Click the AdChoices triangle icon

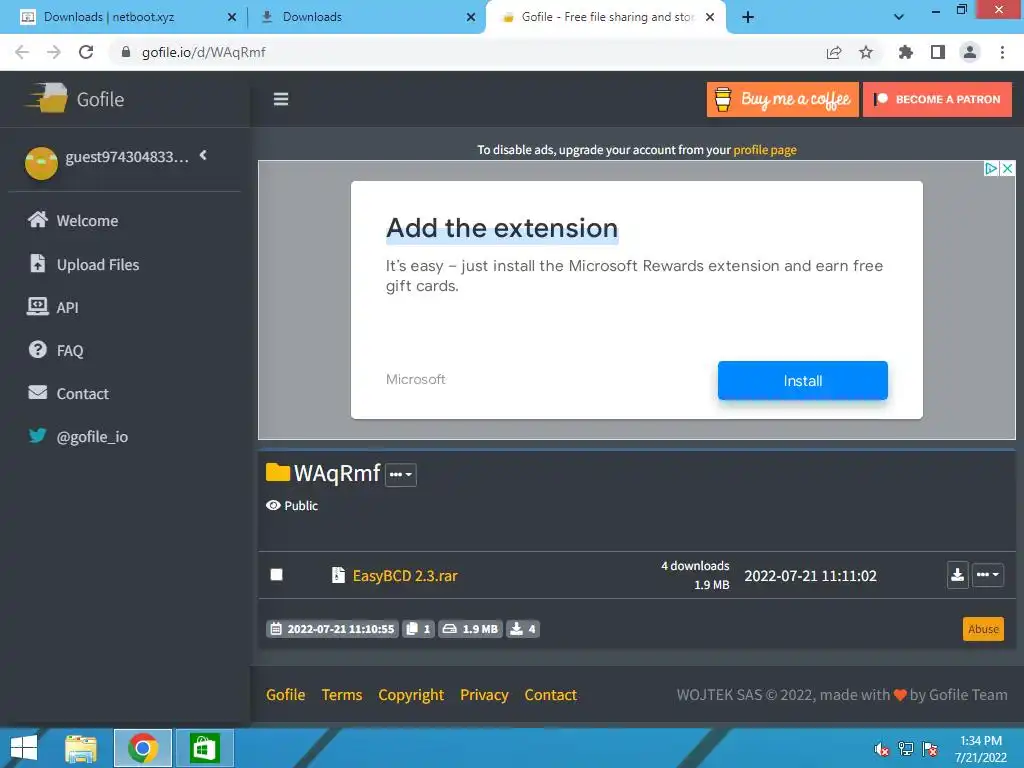991,168
